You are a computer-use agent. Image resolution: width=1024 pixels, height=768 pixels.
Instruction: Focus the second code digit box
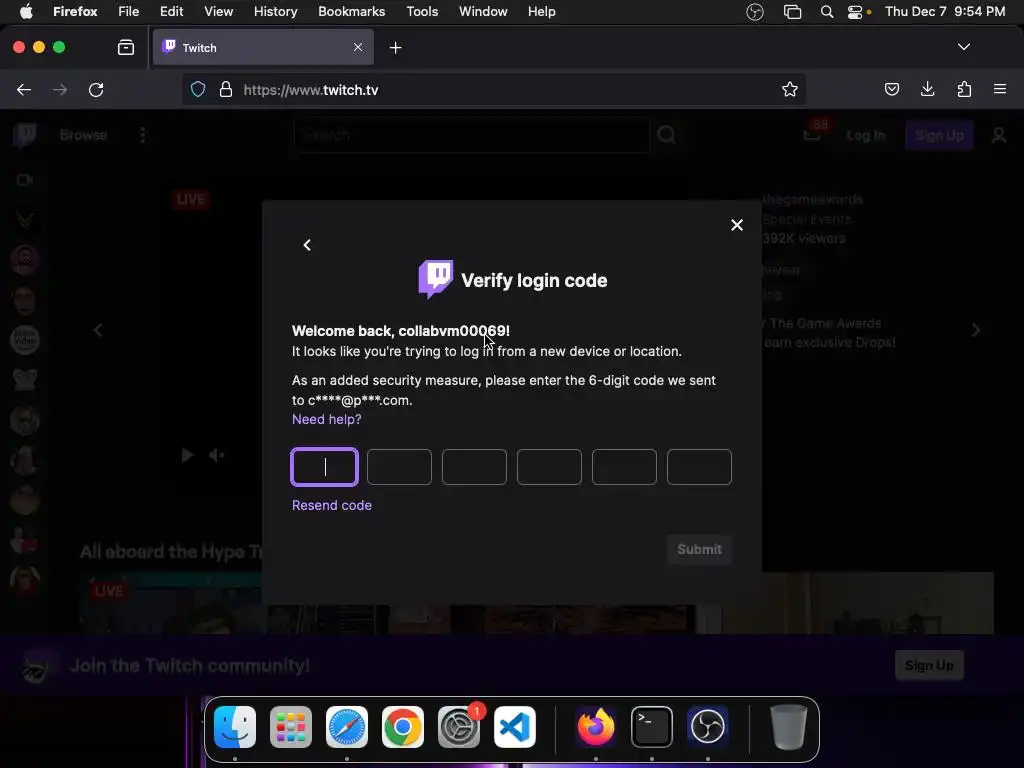[399, 467]
